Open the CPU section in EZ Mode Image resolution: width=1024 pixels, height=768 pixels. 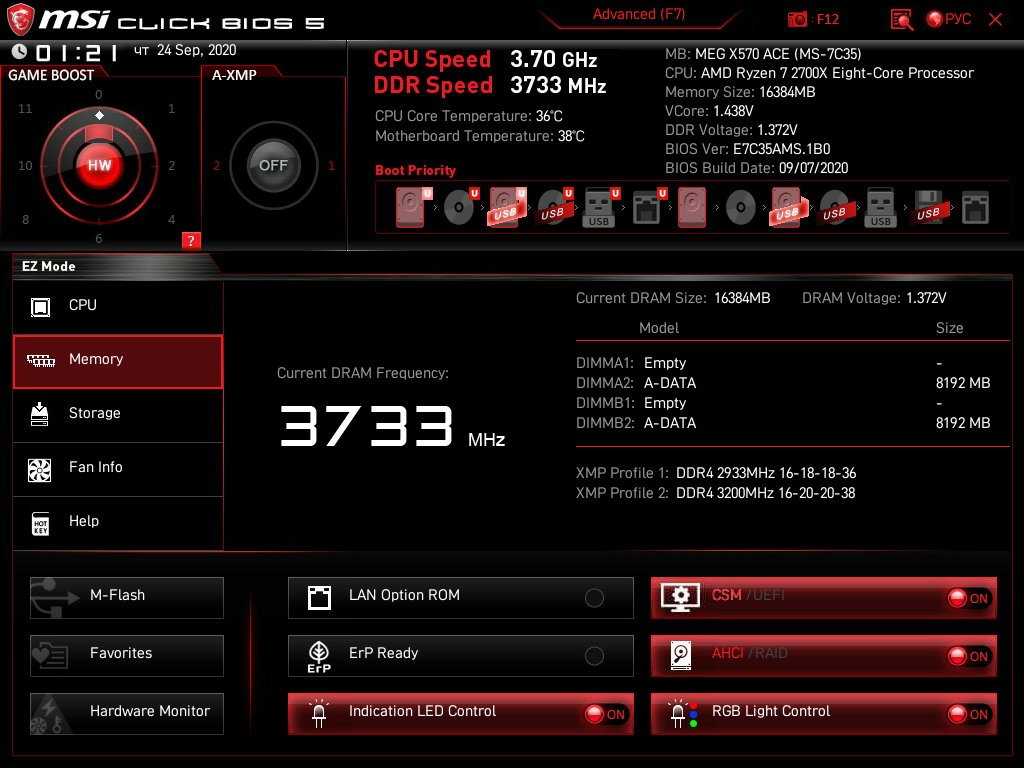pos(118,306)
